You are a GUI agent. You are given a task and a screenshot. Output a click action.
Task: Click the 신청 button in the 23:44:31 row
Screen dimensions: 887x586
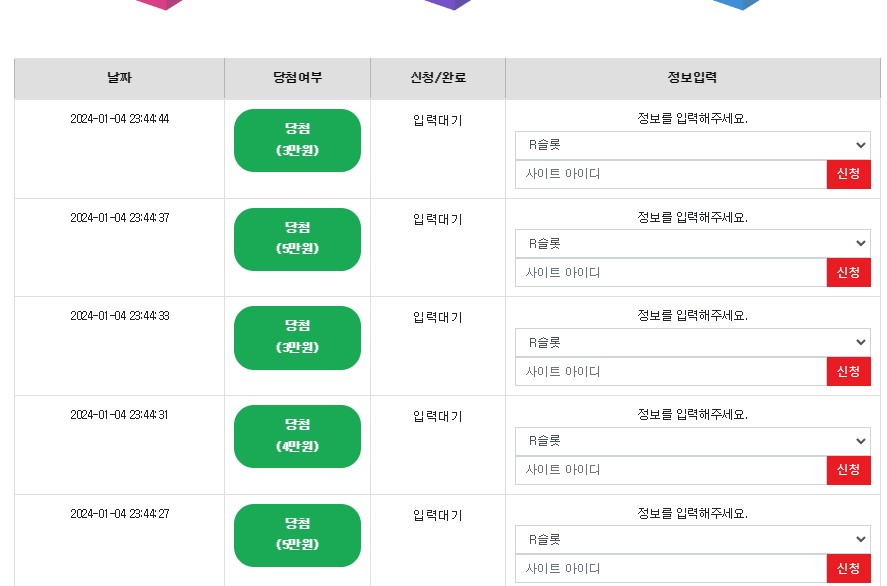coord(849,470)
